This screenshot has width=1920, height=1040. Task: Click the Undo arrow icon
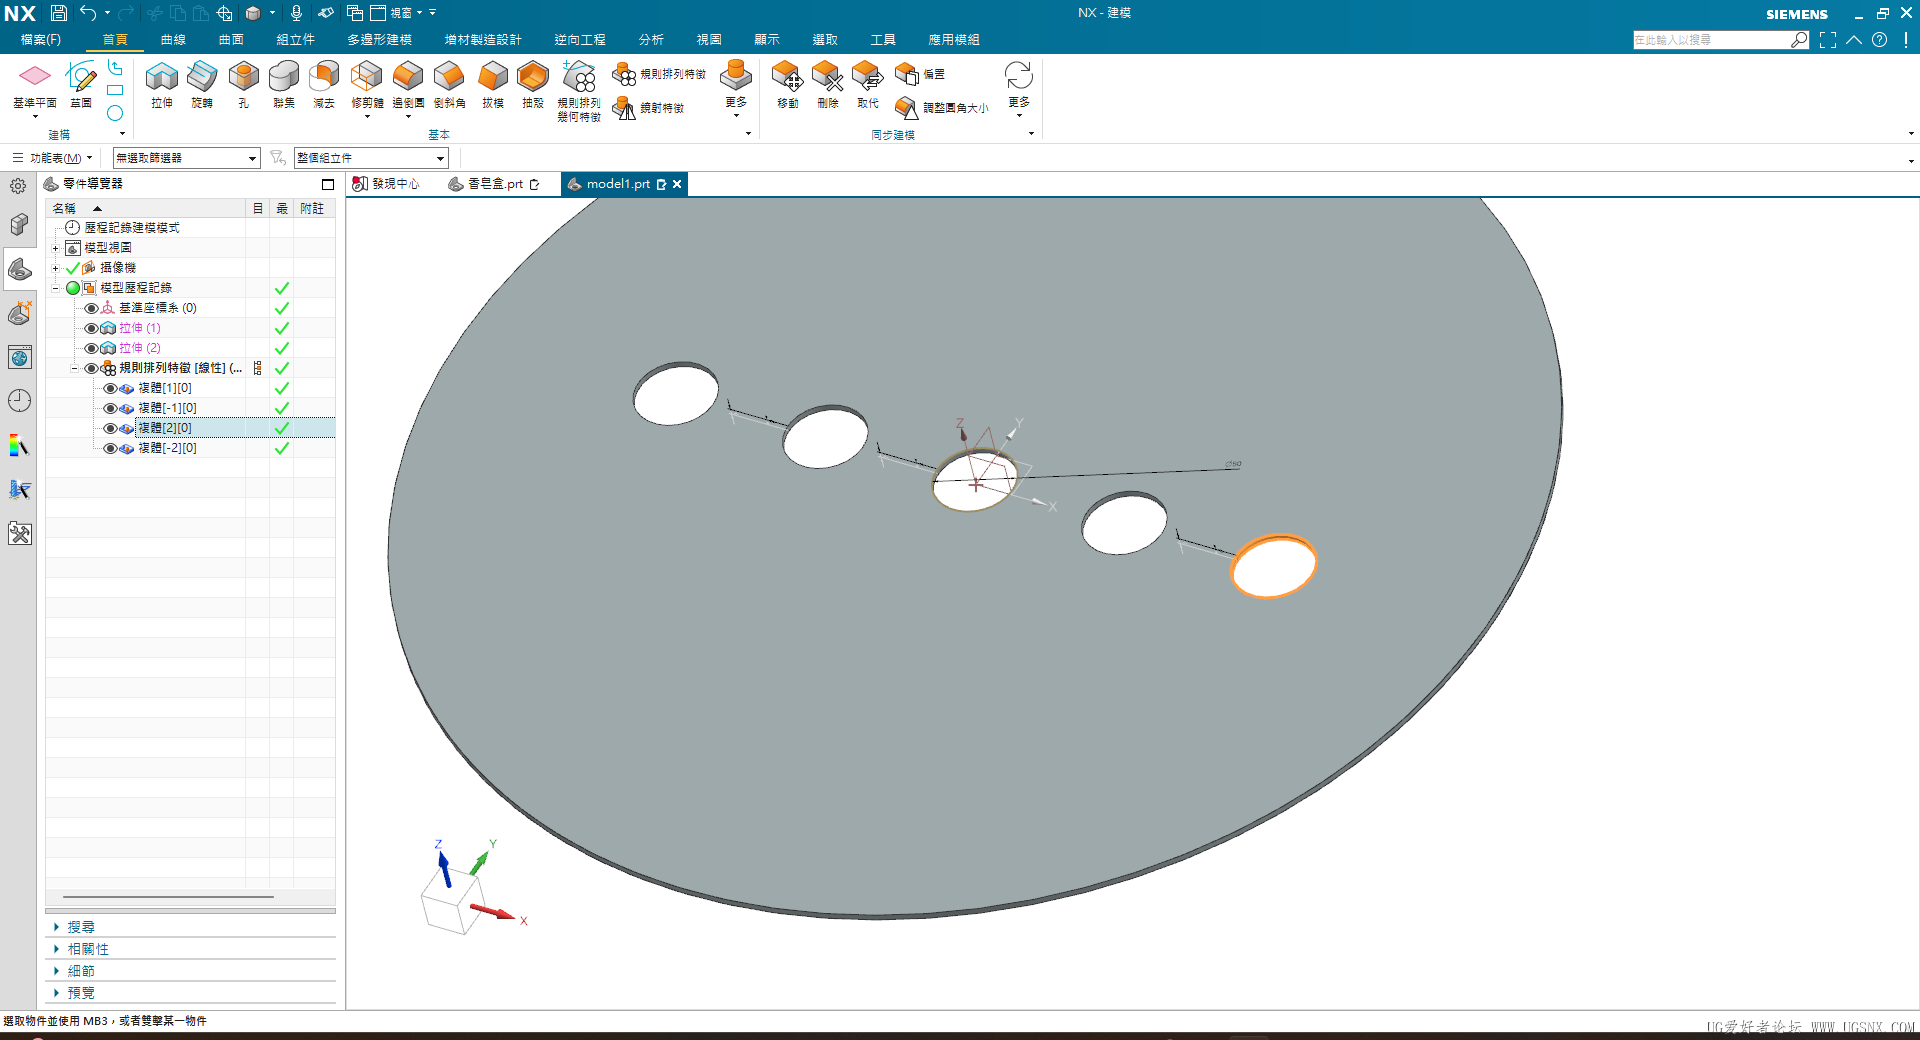pos(88,13)
